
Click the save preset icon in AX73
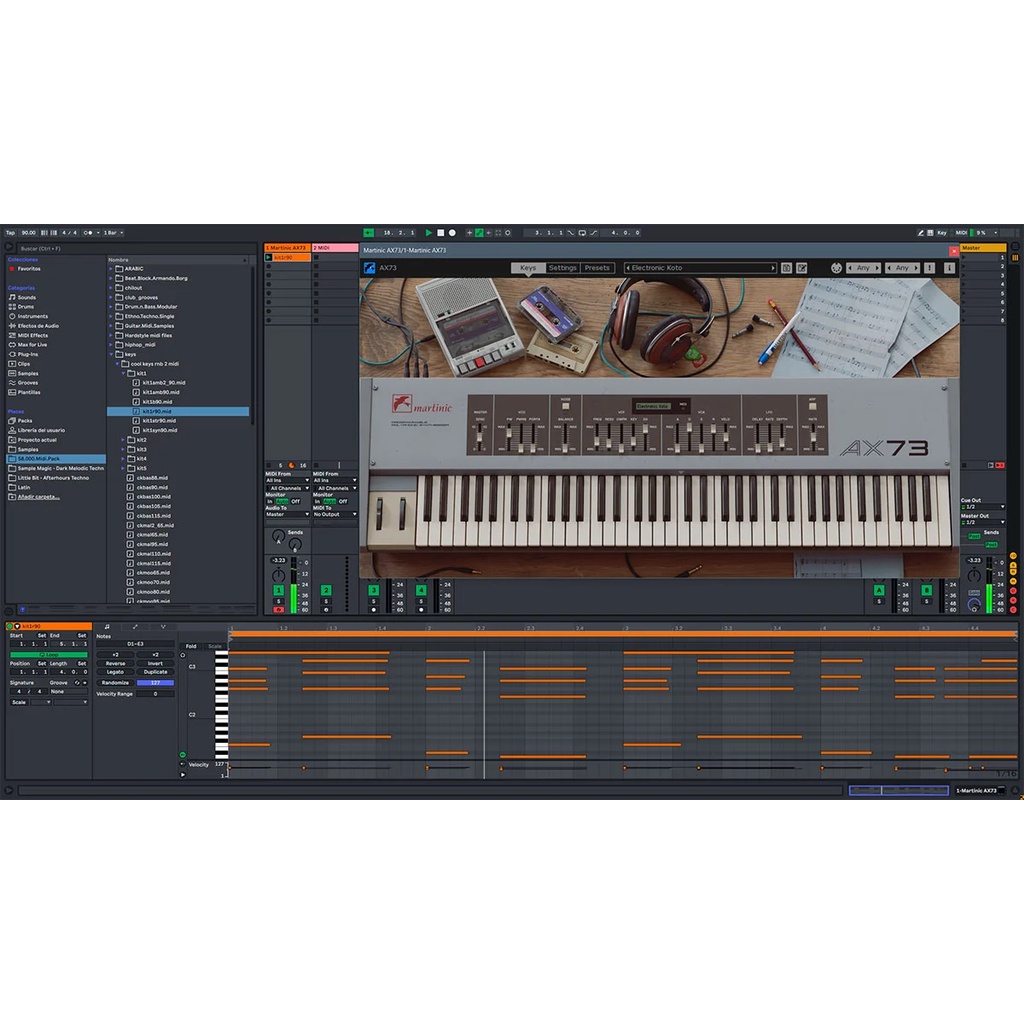click(787, 268)
